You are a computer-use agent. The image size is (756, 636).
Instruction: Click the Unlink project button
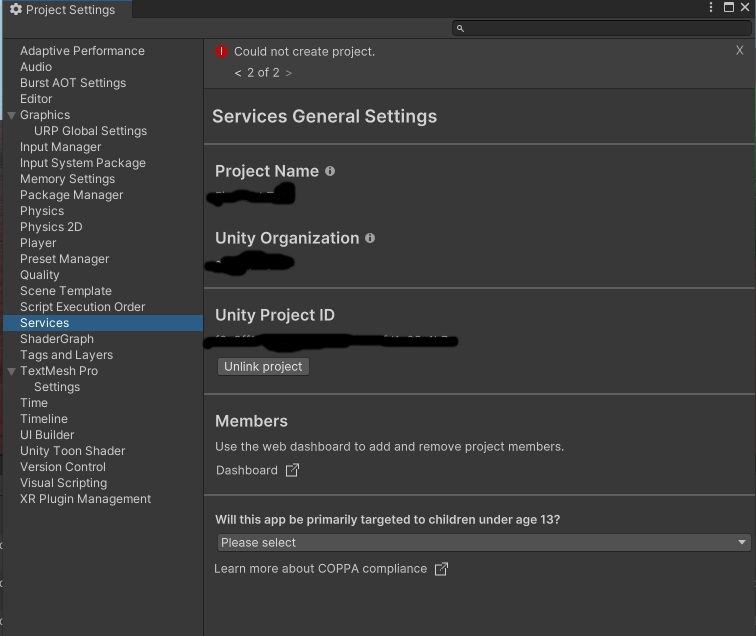pos(263,366)
